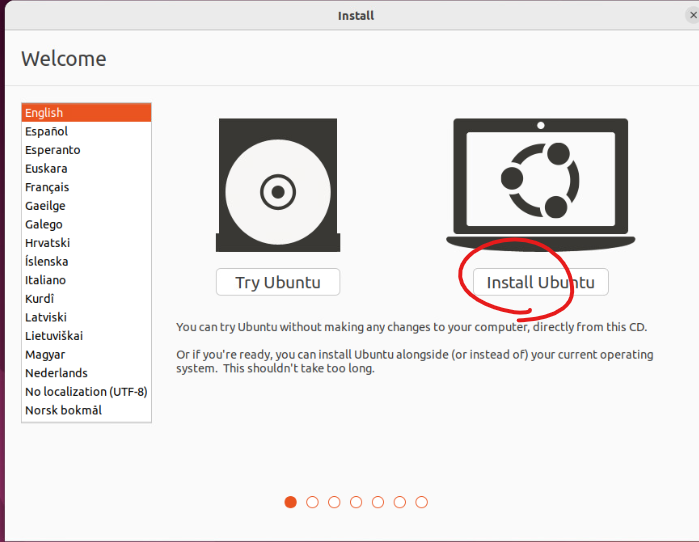
Task: Choose Nederlands language
Action: click(x=86, y=373)
